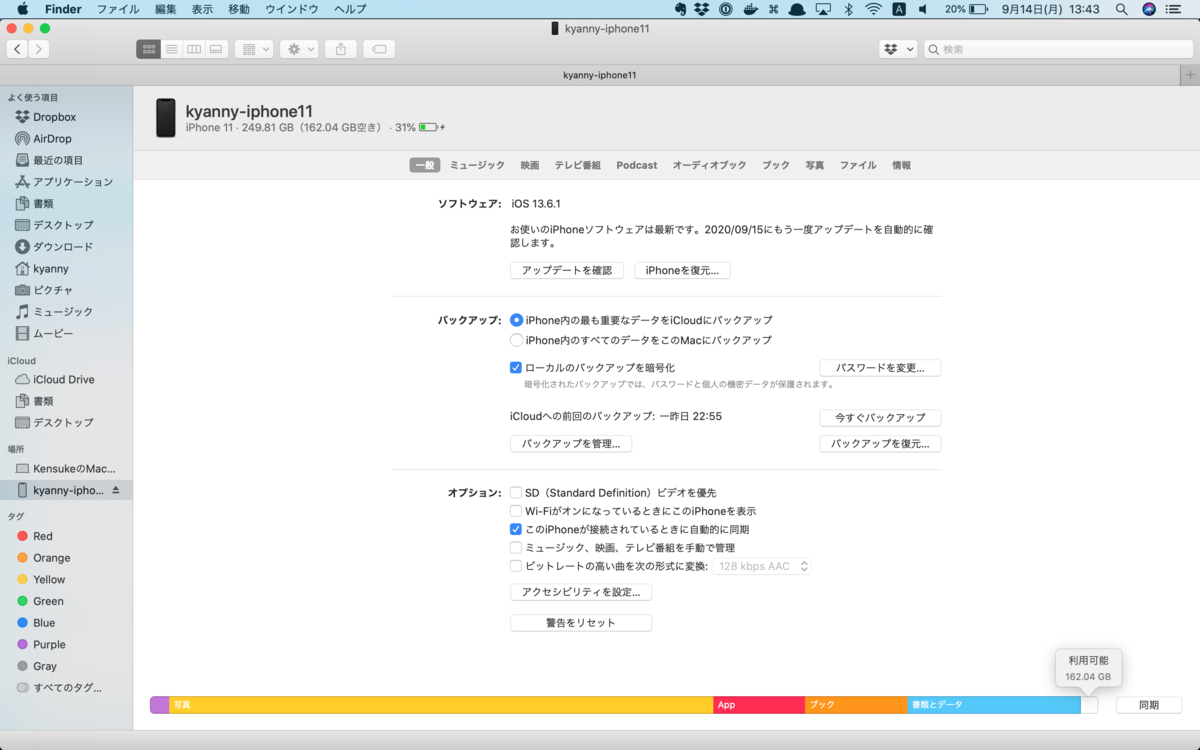Click 警告をリセット button
The image size is (1200, 750).
581,622
